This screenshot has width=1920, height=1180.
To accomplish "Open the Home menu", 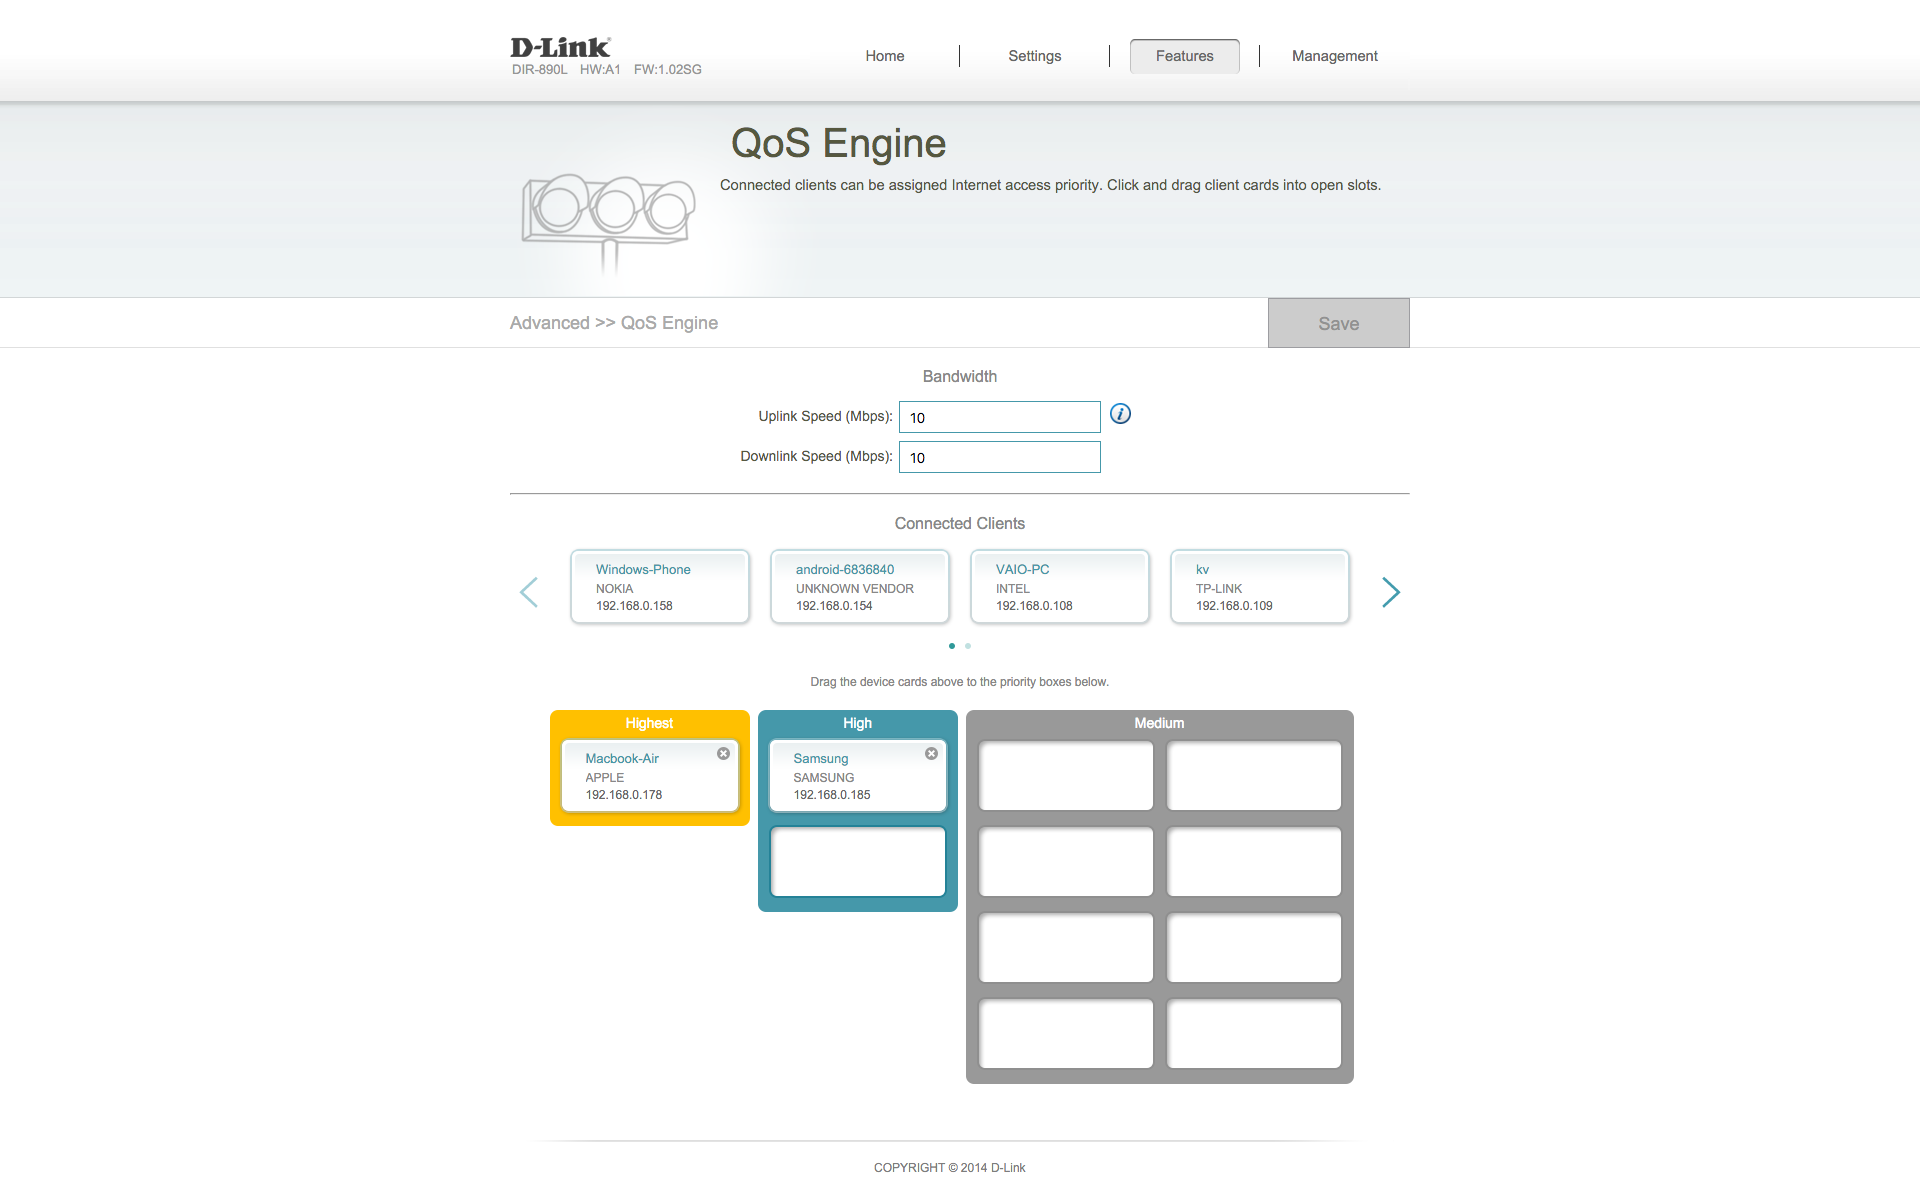I will coord(884,56).
